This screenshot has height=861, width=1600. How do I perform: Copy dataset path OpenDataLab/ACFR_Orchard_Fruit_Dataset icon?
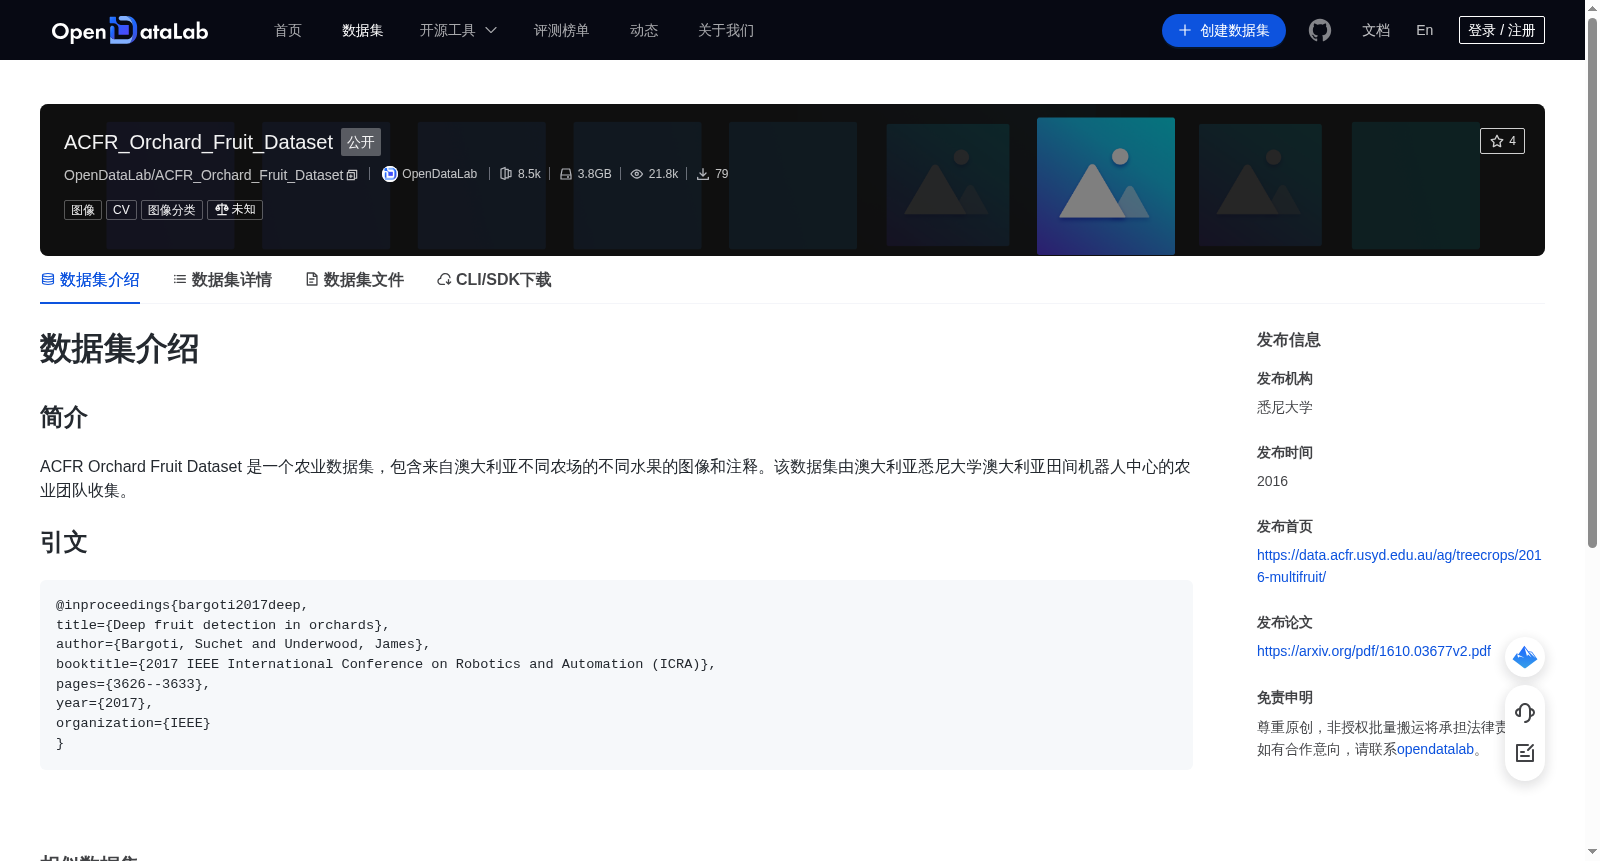tap(352, 175)
